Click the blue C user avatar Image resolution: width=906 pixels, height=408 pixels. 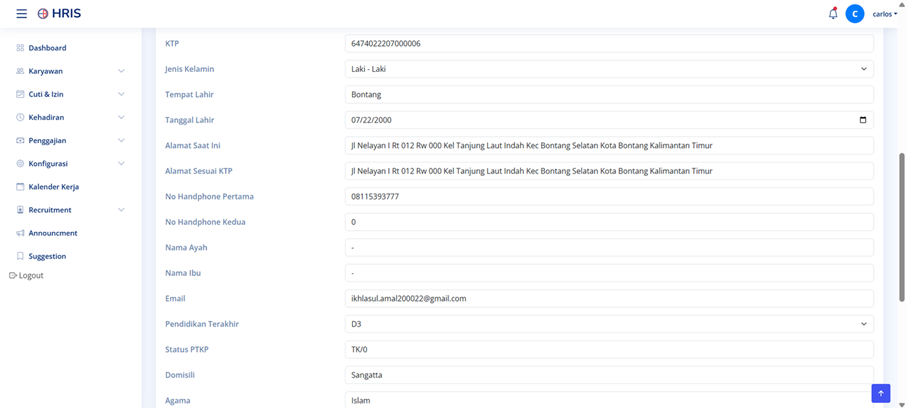pyautogui.click(x=855, y=13)
